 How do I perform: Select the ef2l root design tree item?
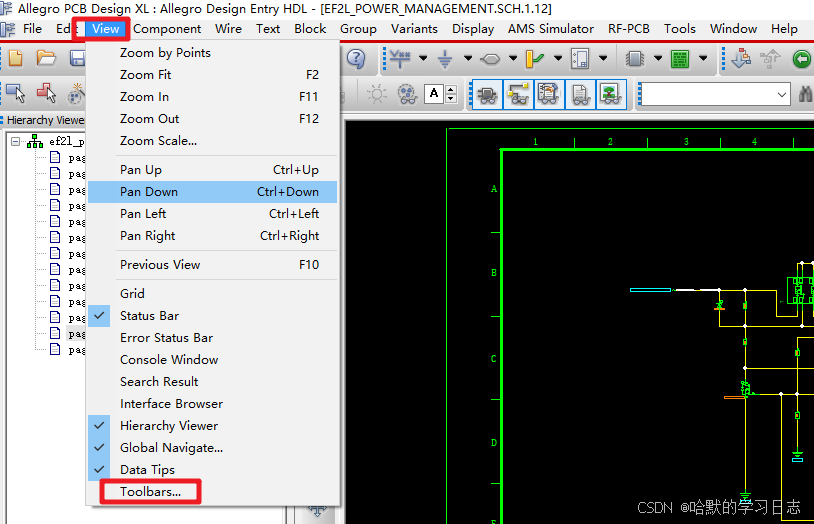click(66, 141)
